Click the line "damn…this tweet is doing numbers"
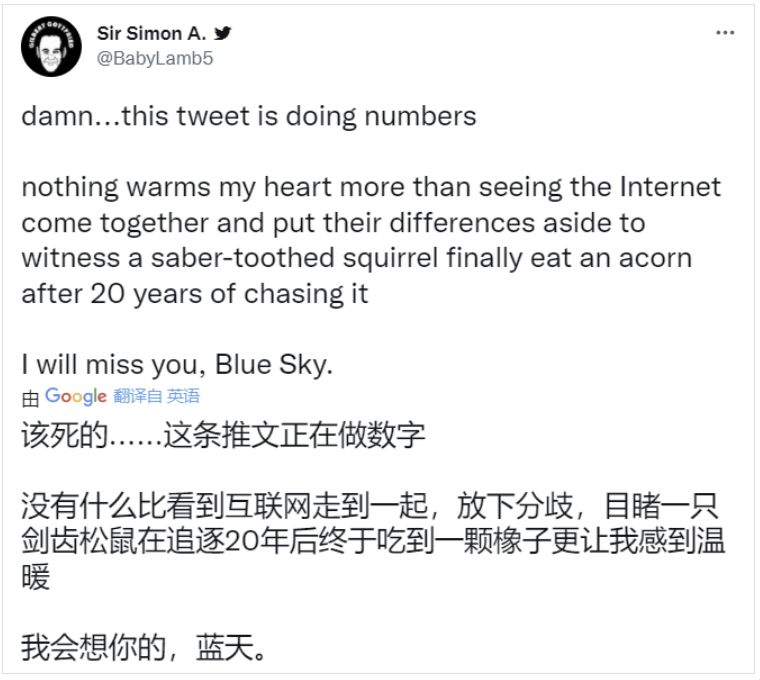Viewport: 760px width, 680px height. pos(249,116)
